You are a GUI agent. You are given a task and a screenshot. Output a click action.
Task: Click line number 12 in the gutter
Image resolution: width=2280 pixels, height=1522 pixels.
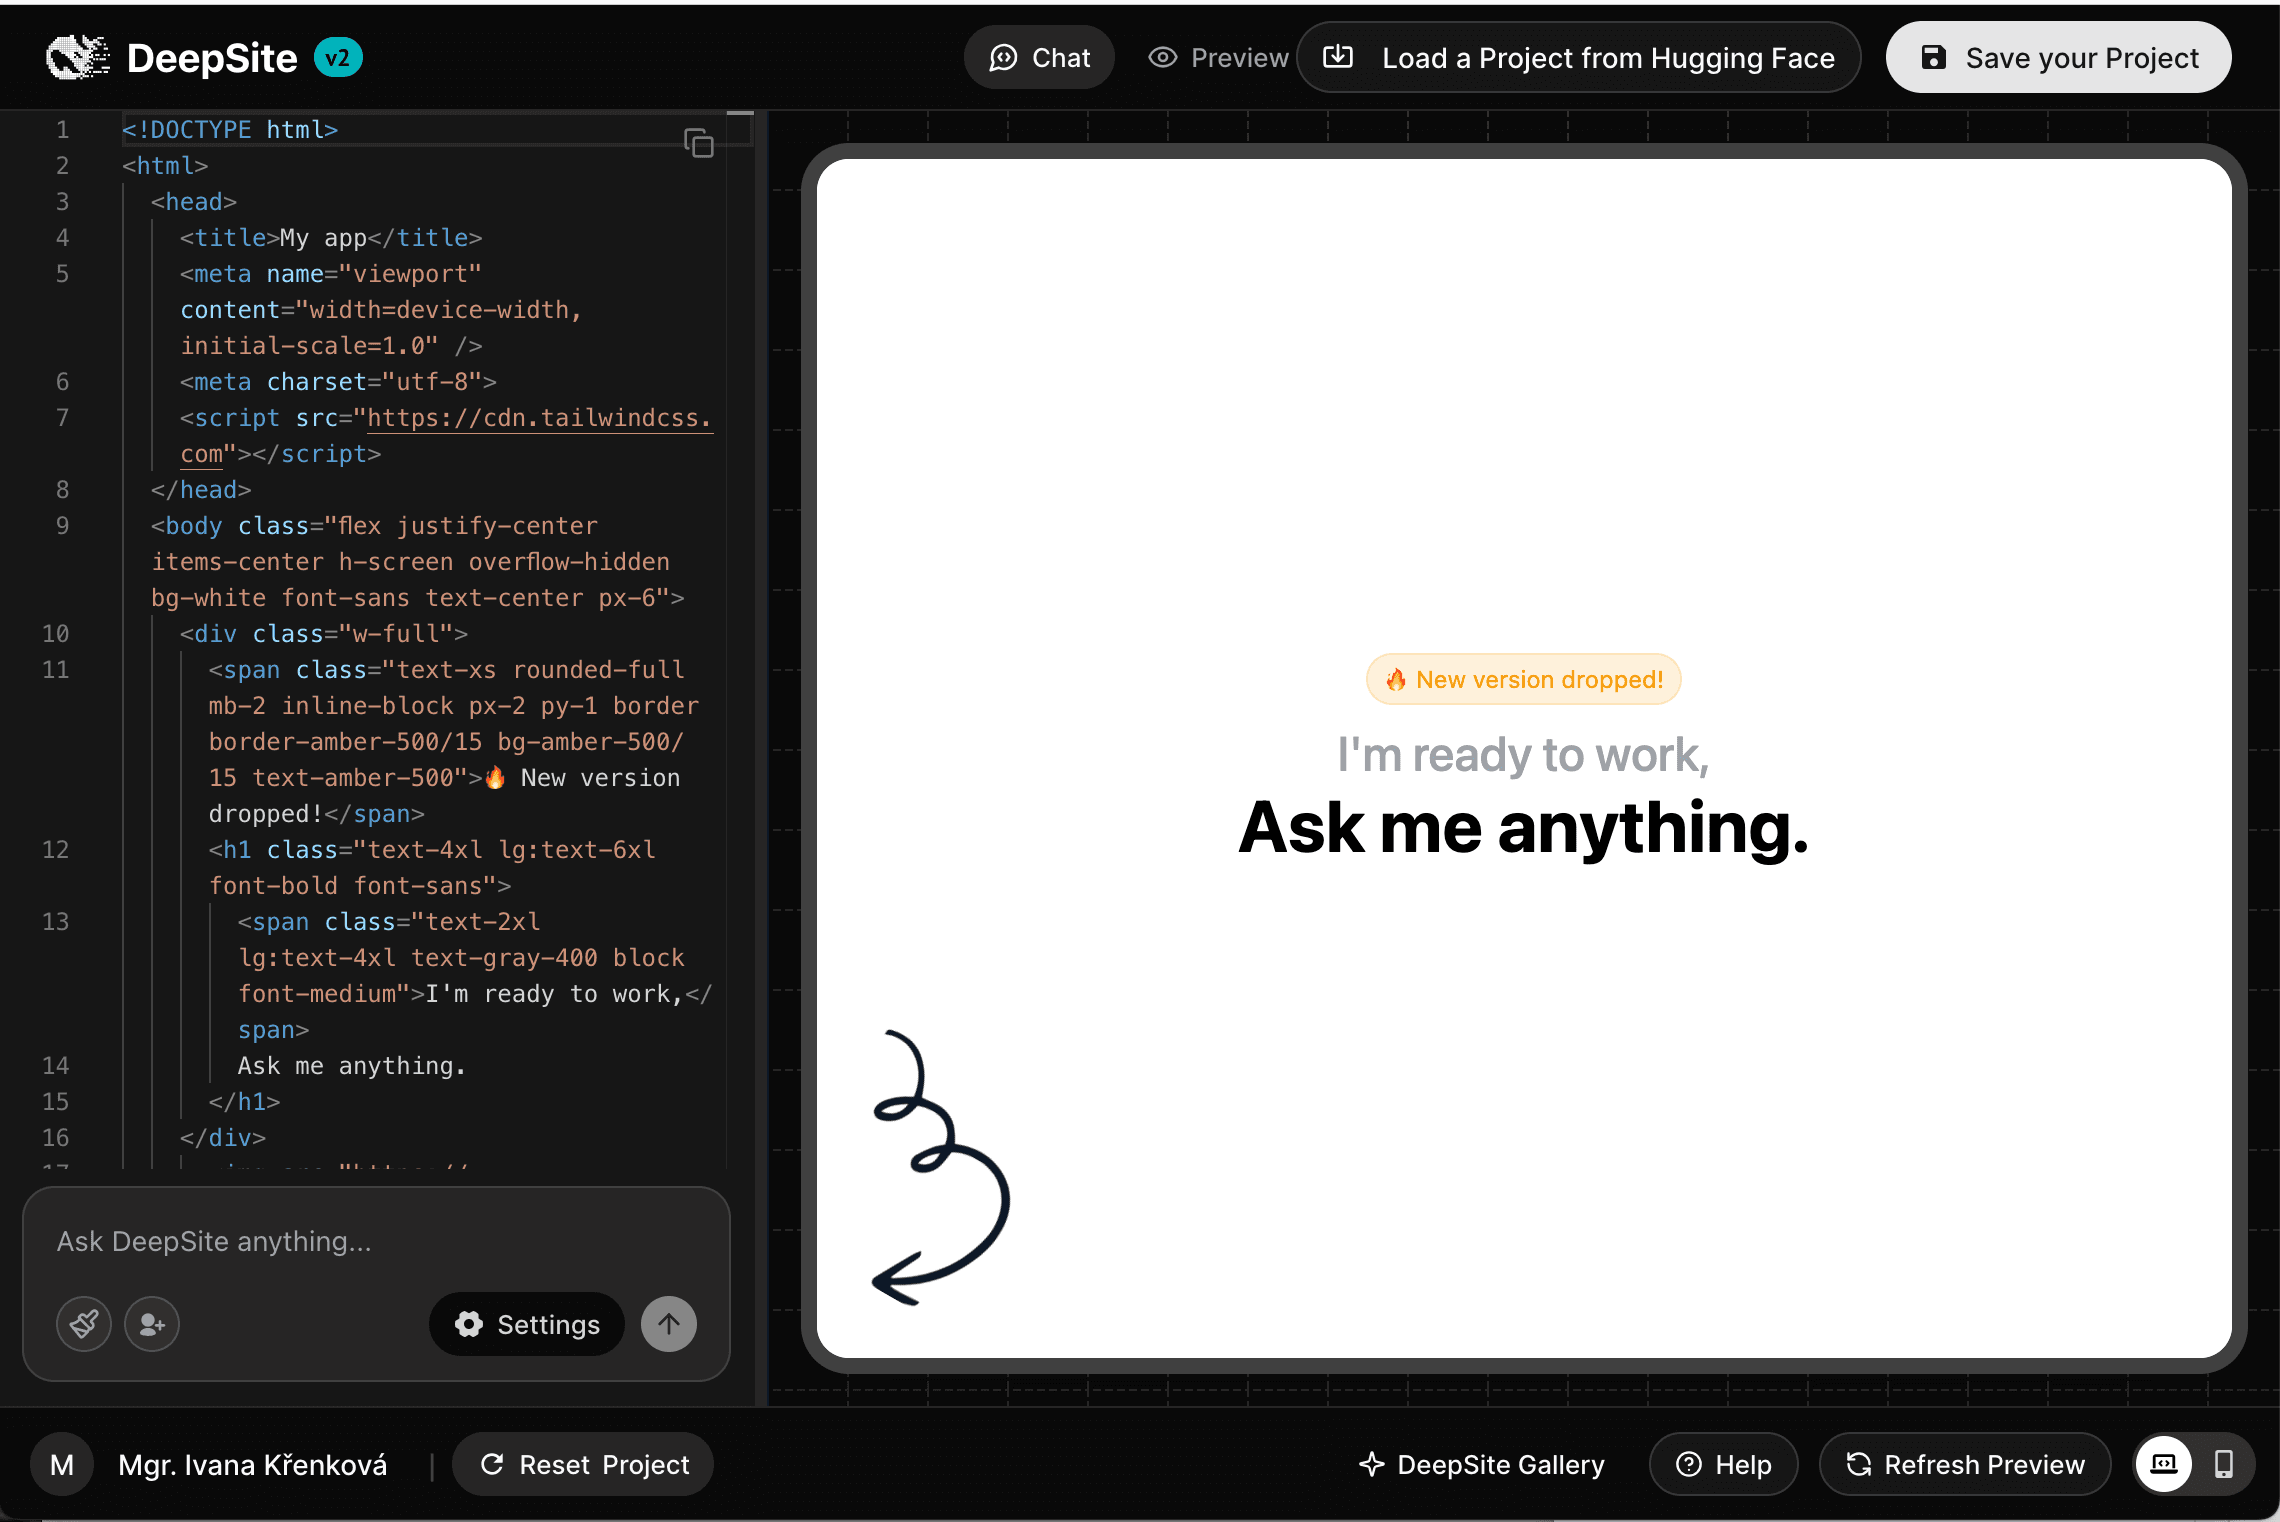tap(55, 850)
